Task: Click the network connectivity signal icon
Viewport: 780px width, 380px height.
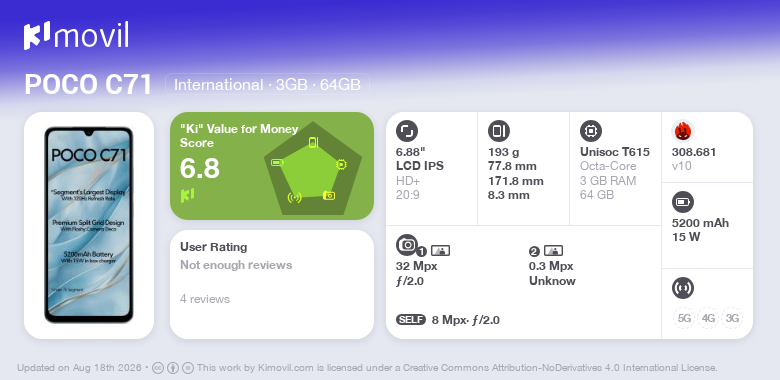Action: [x=683, y=287]
